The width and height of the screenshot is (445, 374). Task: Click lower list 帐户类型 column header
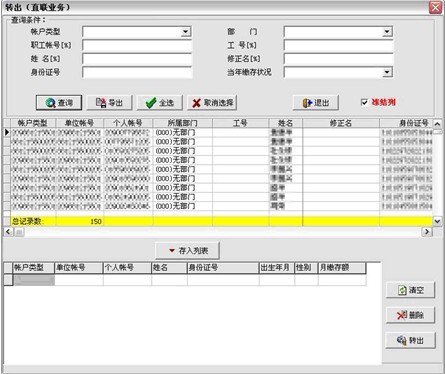pyautogui.click(x=33, y=268)
